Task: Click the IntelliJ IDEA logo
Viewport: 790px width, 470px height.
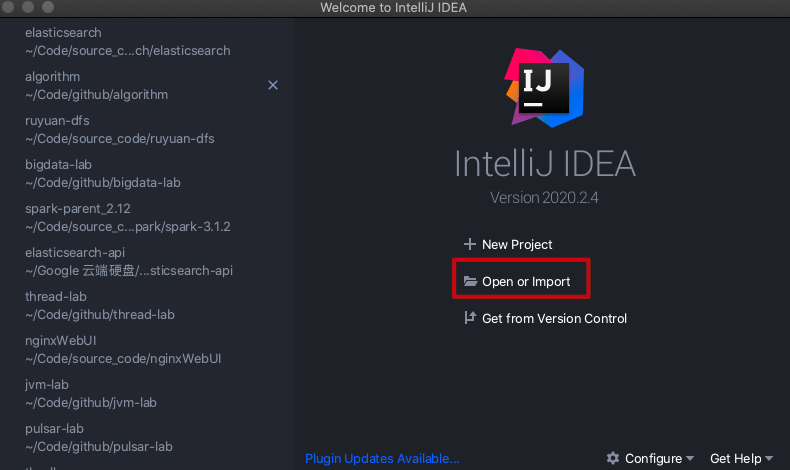Action: (545, 86)
